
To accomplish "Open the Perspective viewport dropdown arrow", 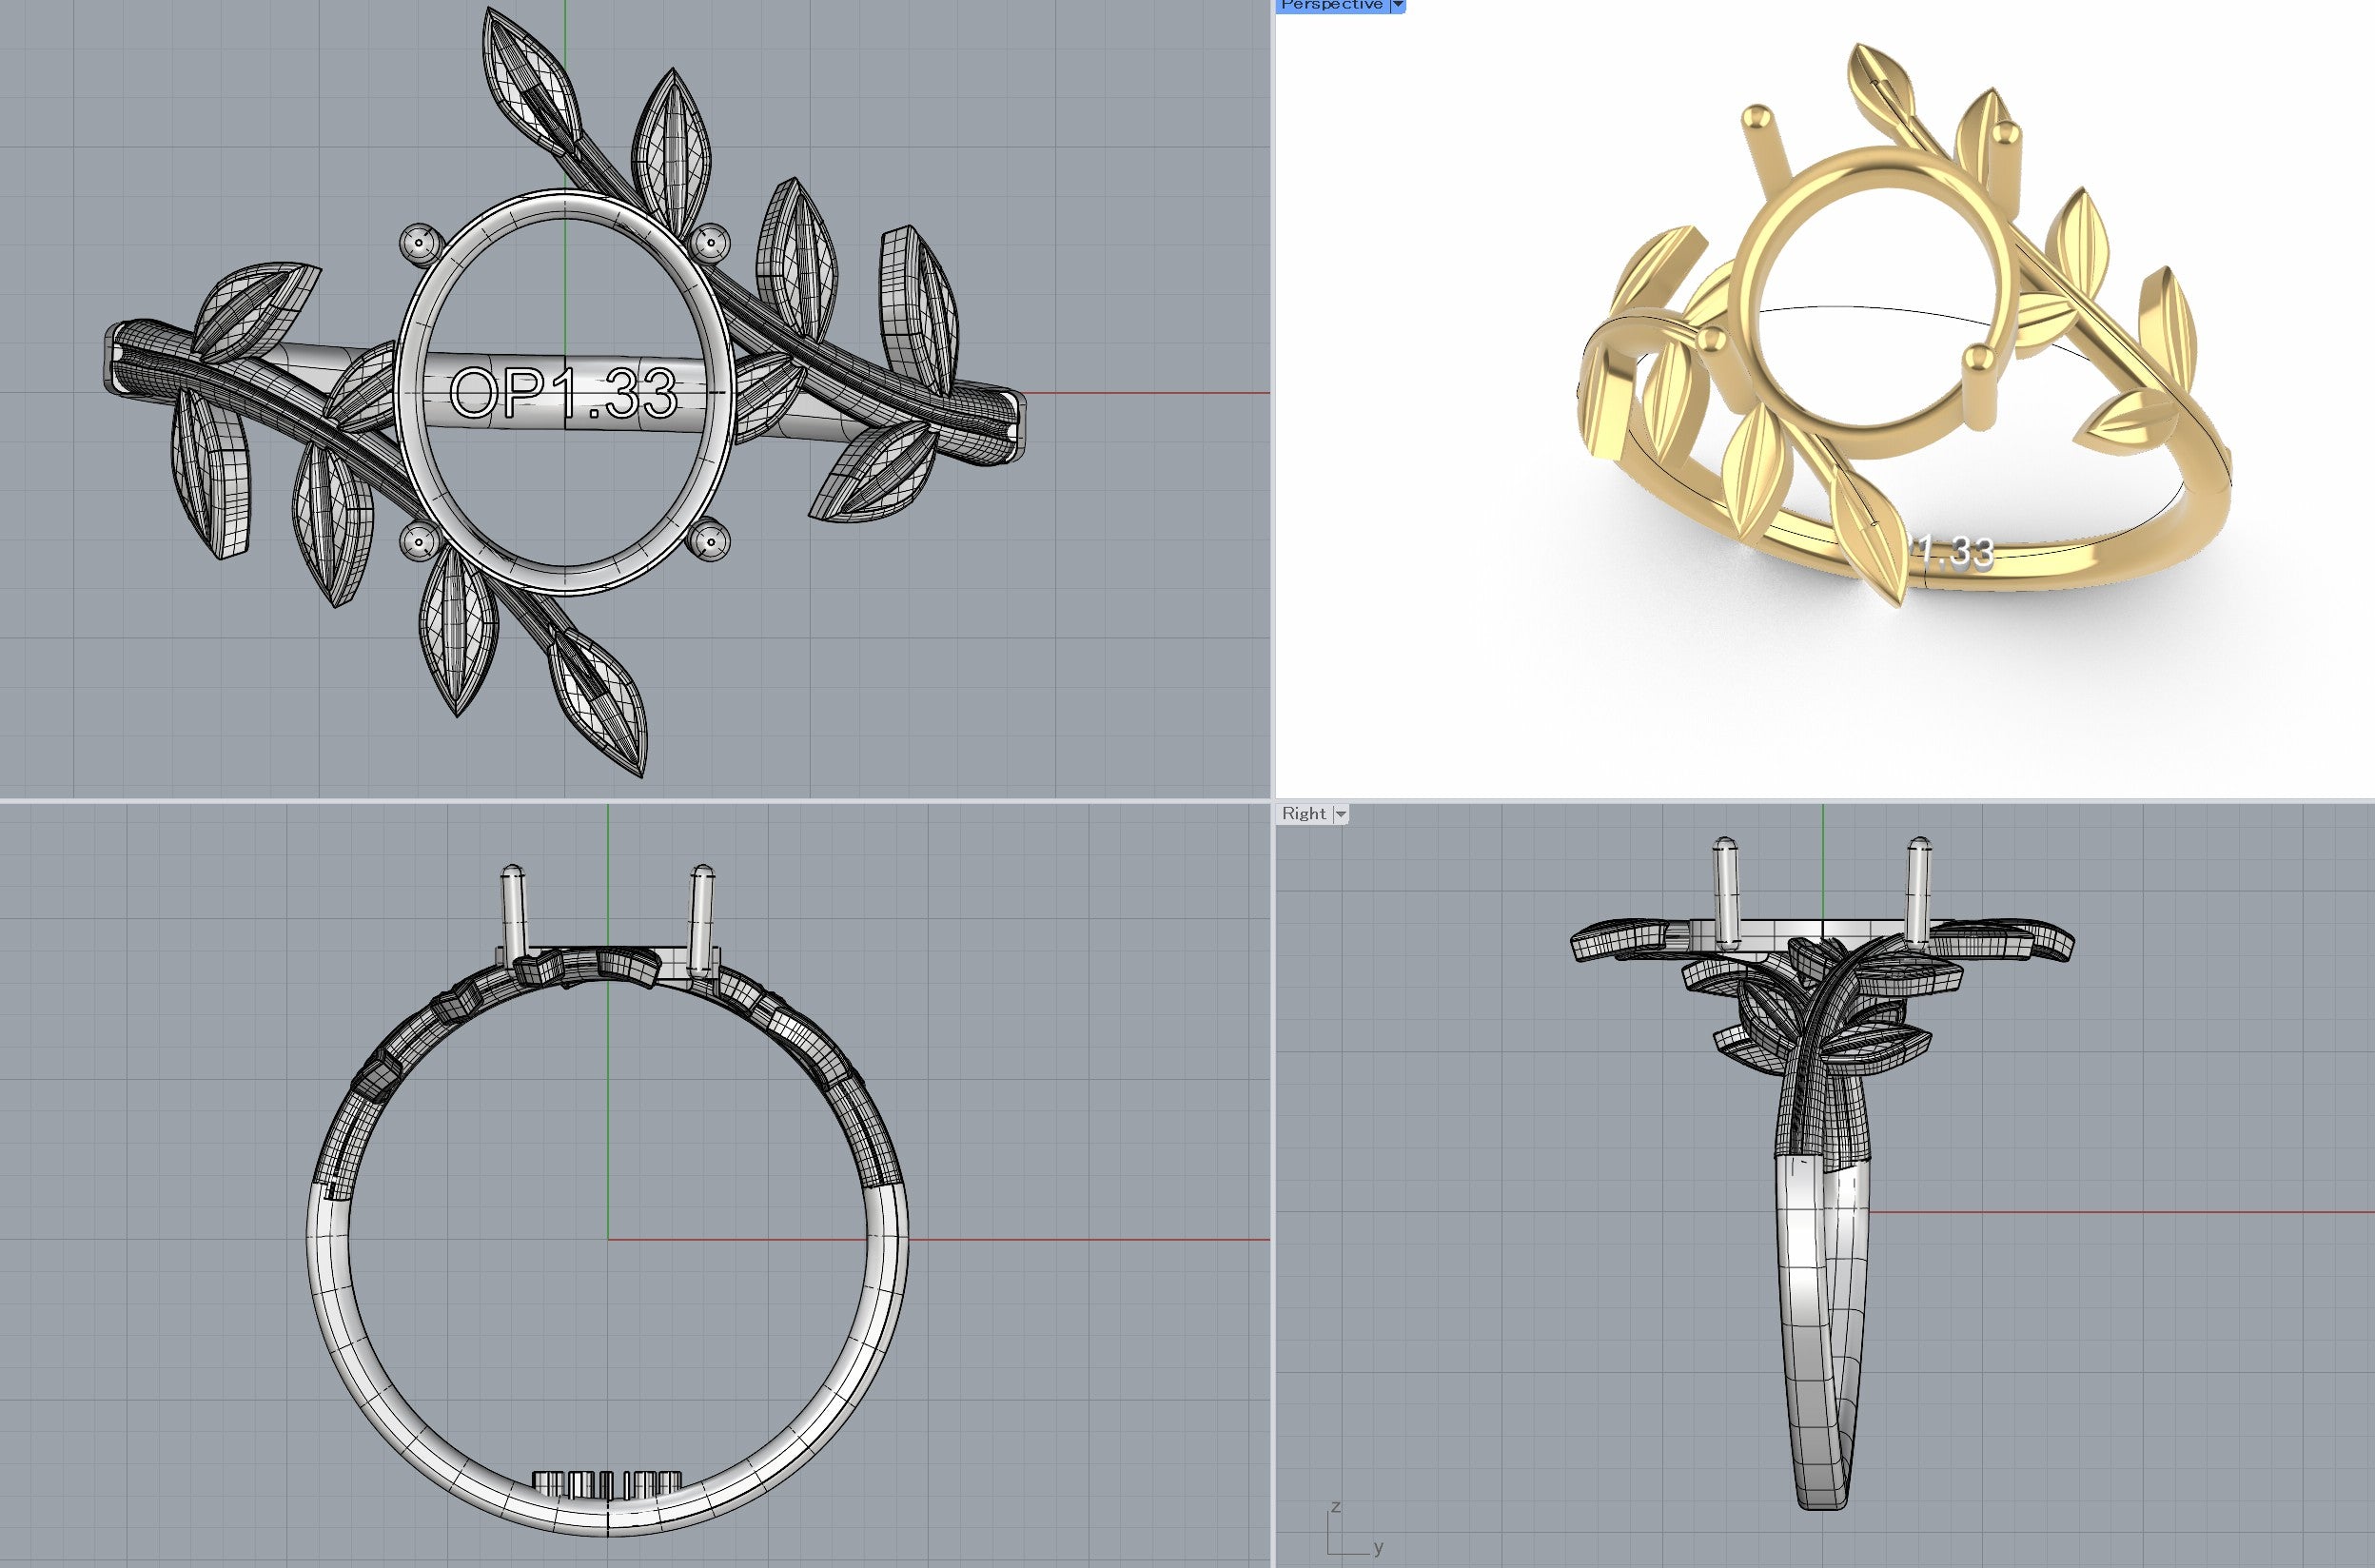I will point(1398,5).
